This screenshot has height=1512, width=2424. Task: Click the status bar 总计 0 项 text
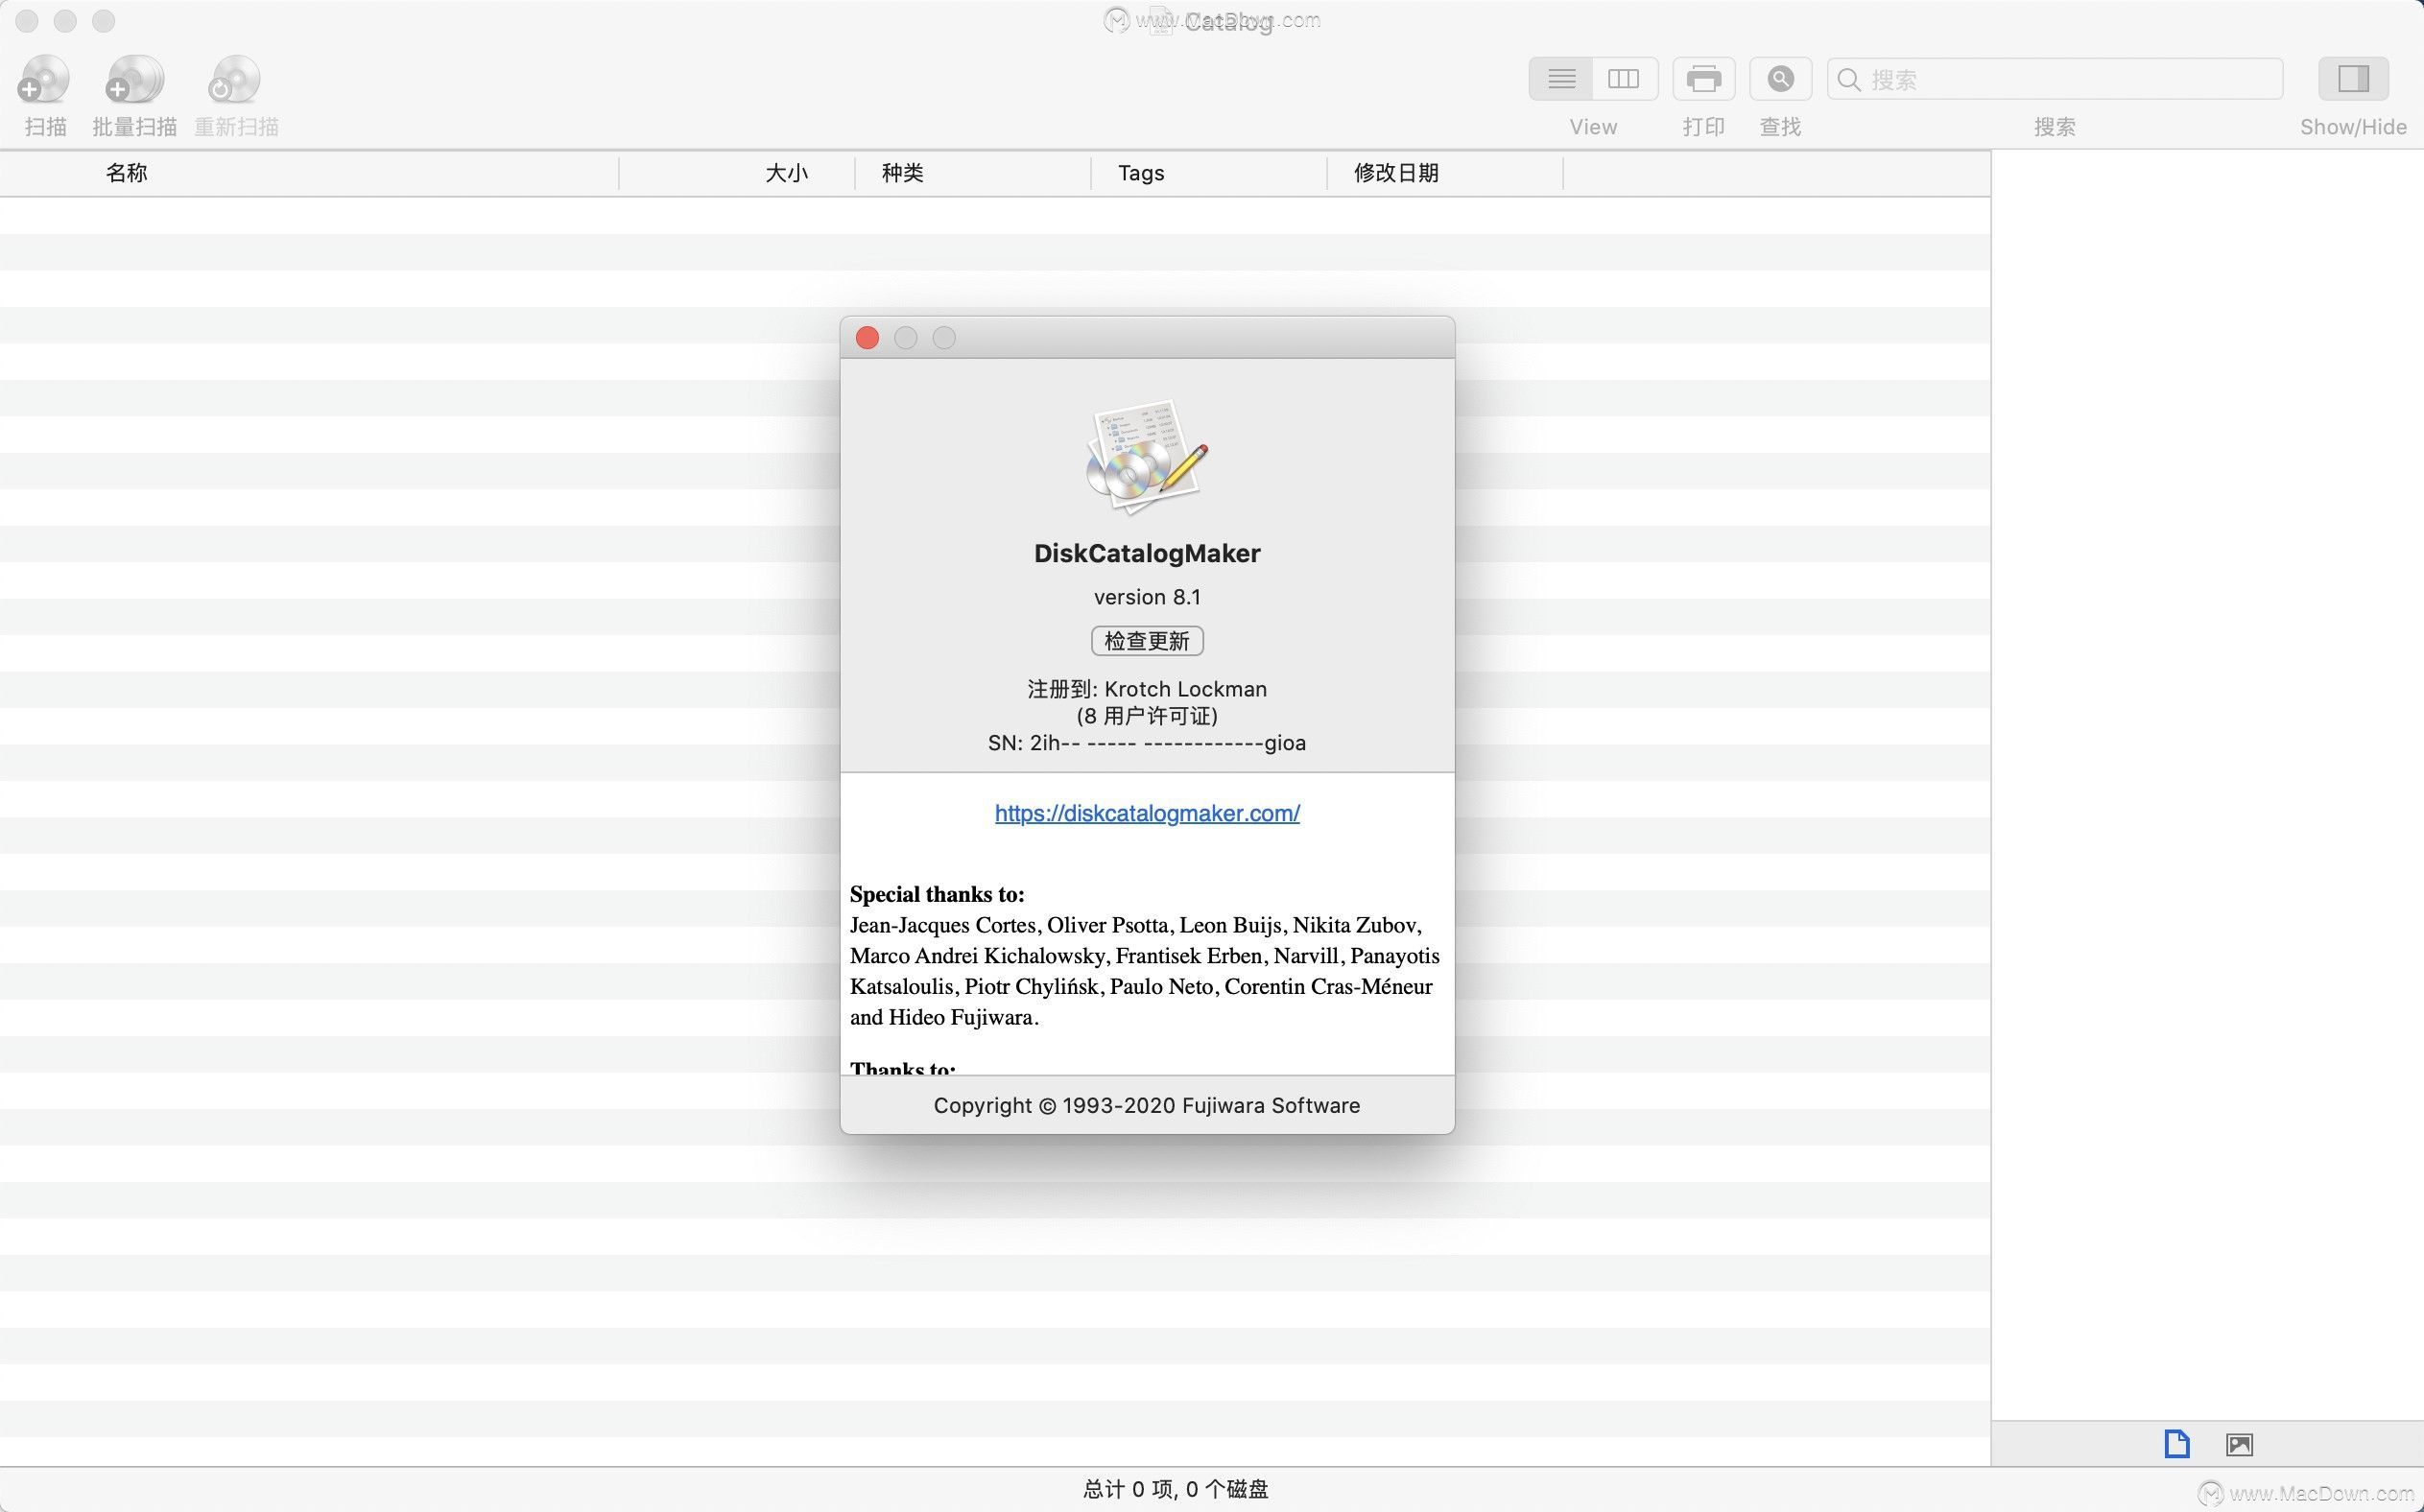pos(1175,1490)
